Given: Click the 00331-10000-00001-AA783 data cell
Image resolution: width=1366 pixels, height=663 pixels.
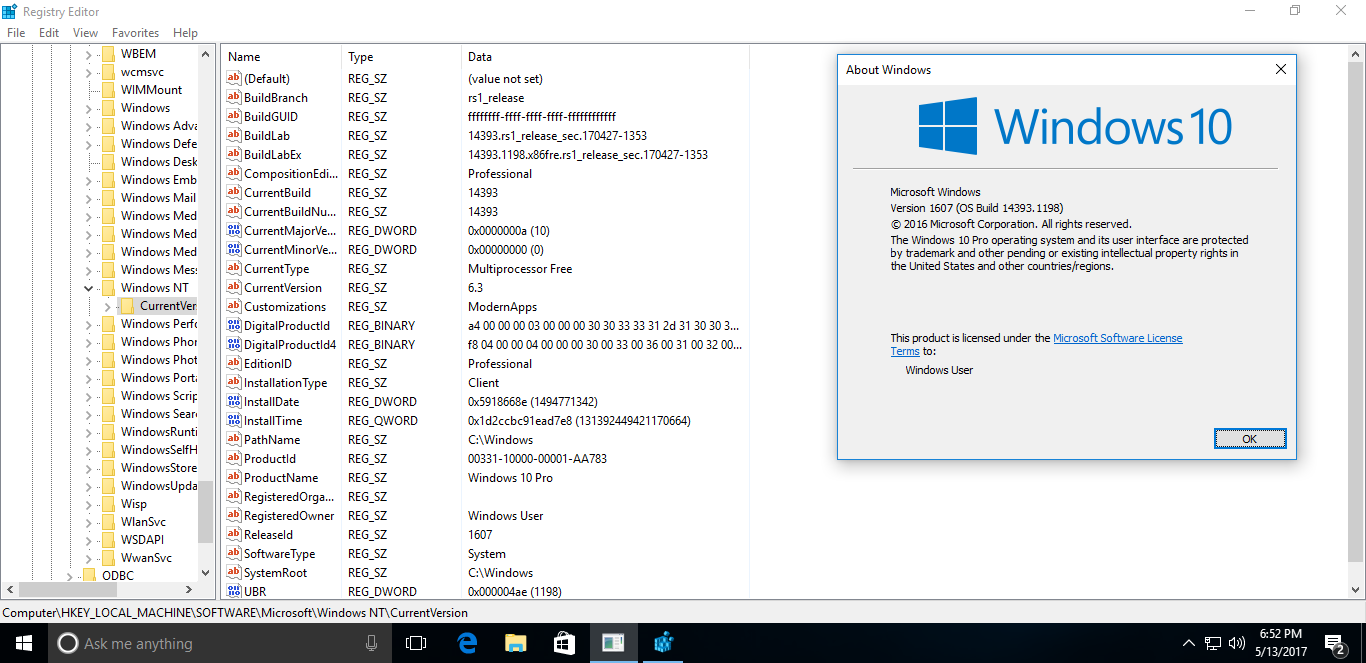Looking at the screenshot, I should (x=537, y=459).
